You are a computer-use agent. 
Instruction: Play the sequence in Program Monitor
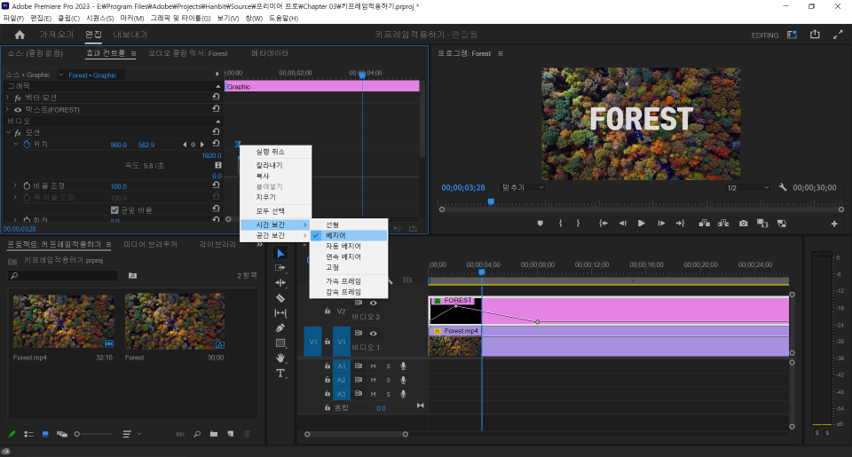[641, 223]
